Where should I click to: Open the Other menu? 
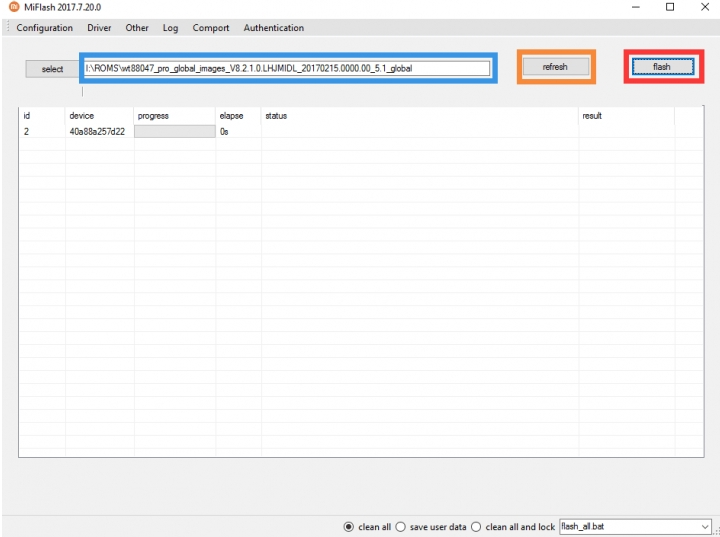click(137, 28)
